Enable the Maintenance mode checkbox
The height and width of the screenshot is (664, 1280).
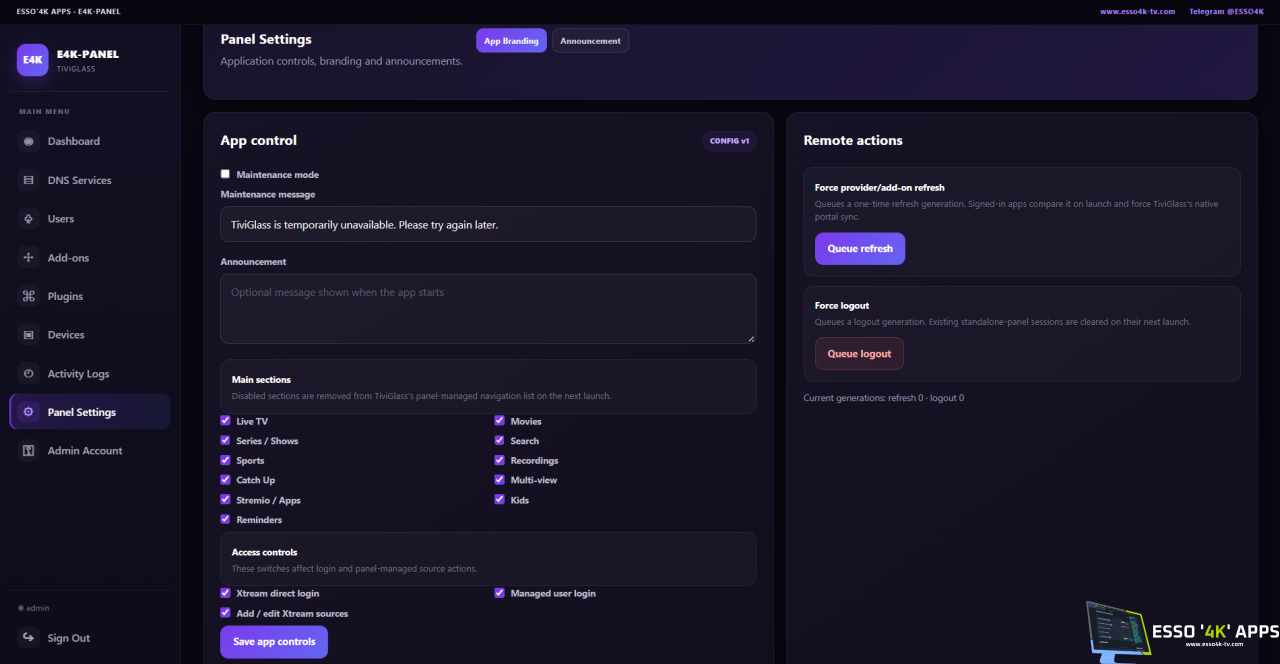click(x=225, y=174)
